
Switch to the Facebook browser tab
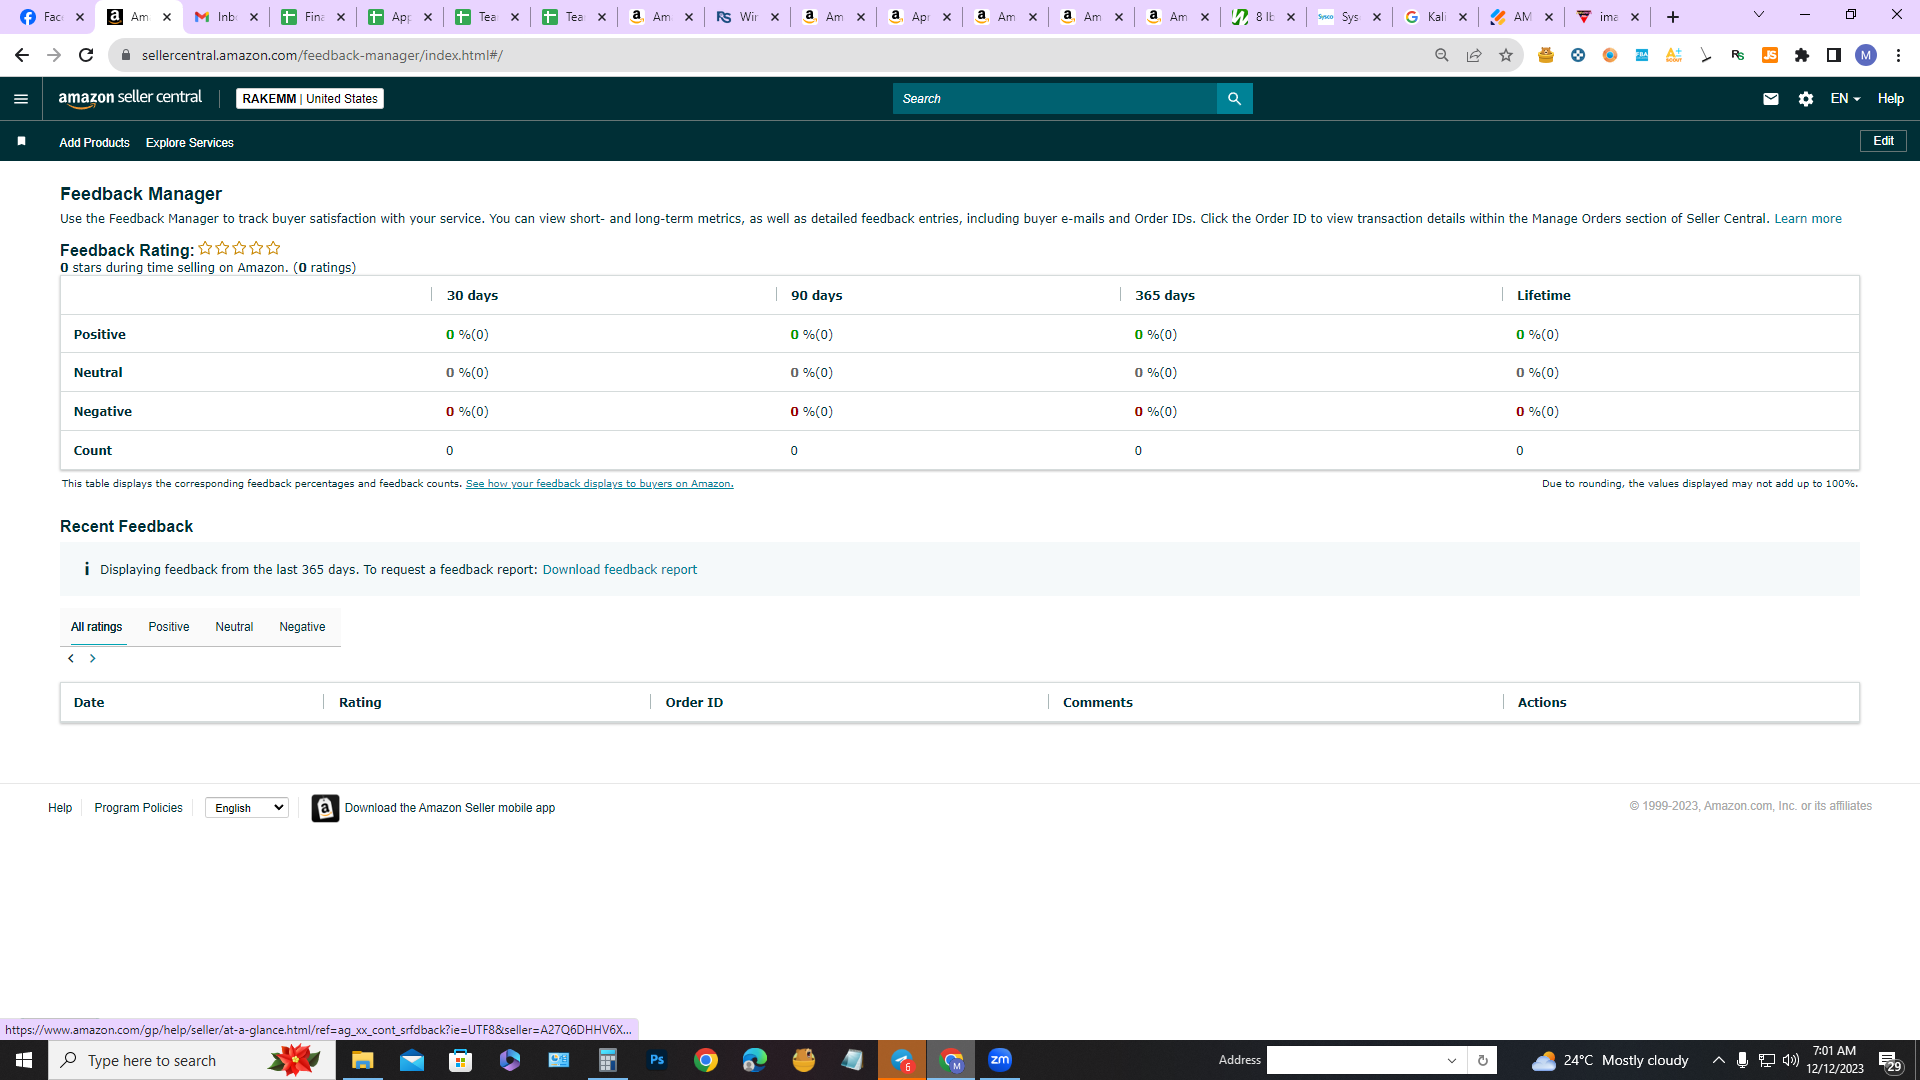(x=52, y=17)
